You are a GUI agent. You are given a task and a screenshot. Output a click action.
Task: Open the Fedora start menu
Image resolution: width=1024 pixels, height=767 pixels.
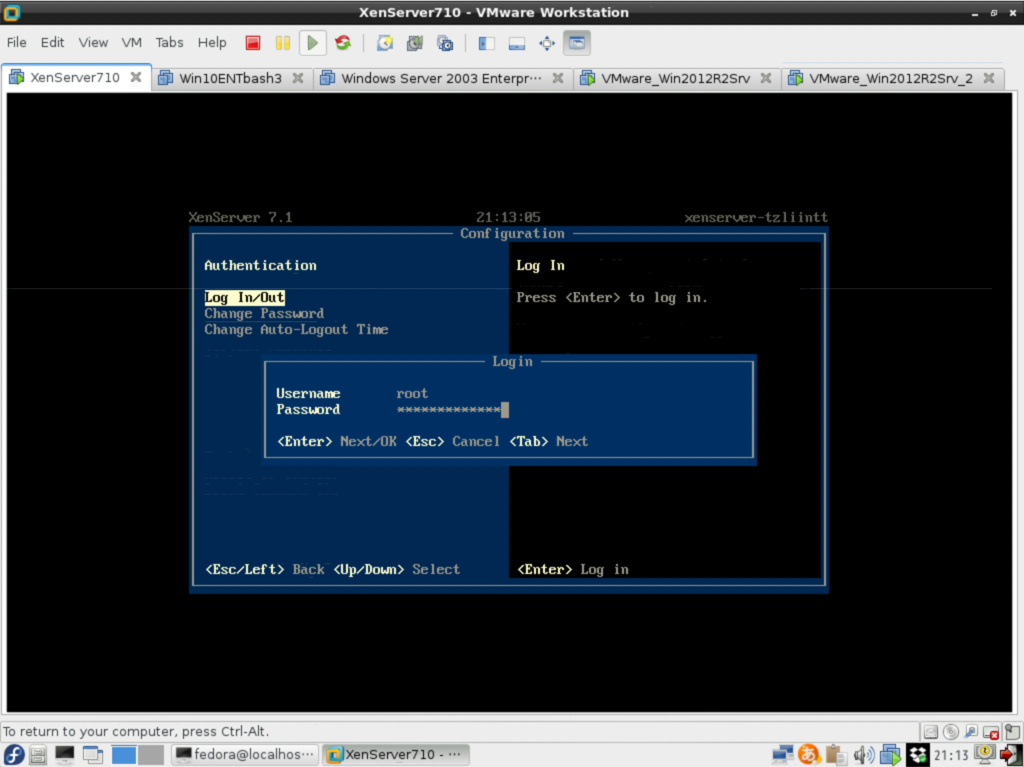14,755
